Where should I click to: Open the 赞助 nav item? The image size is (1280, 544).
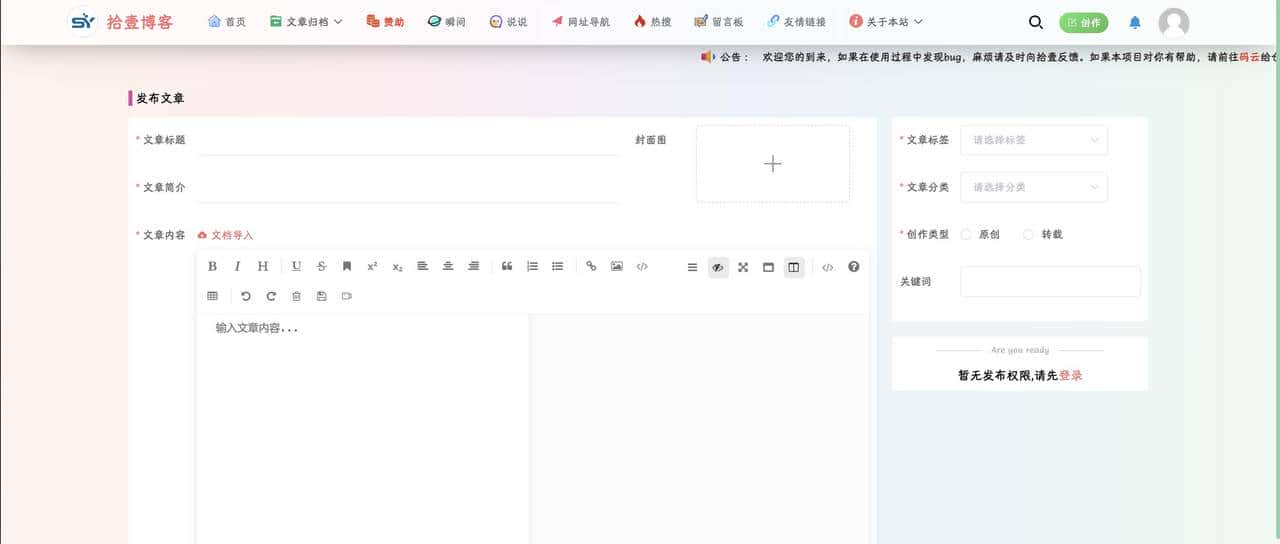point(385,21)
